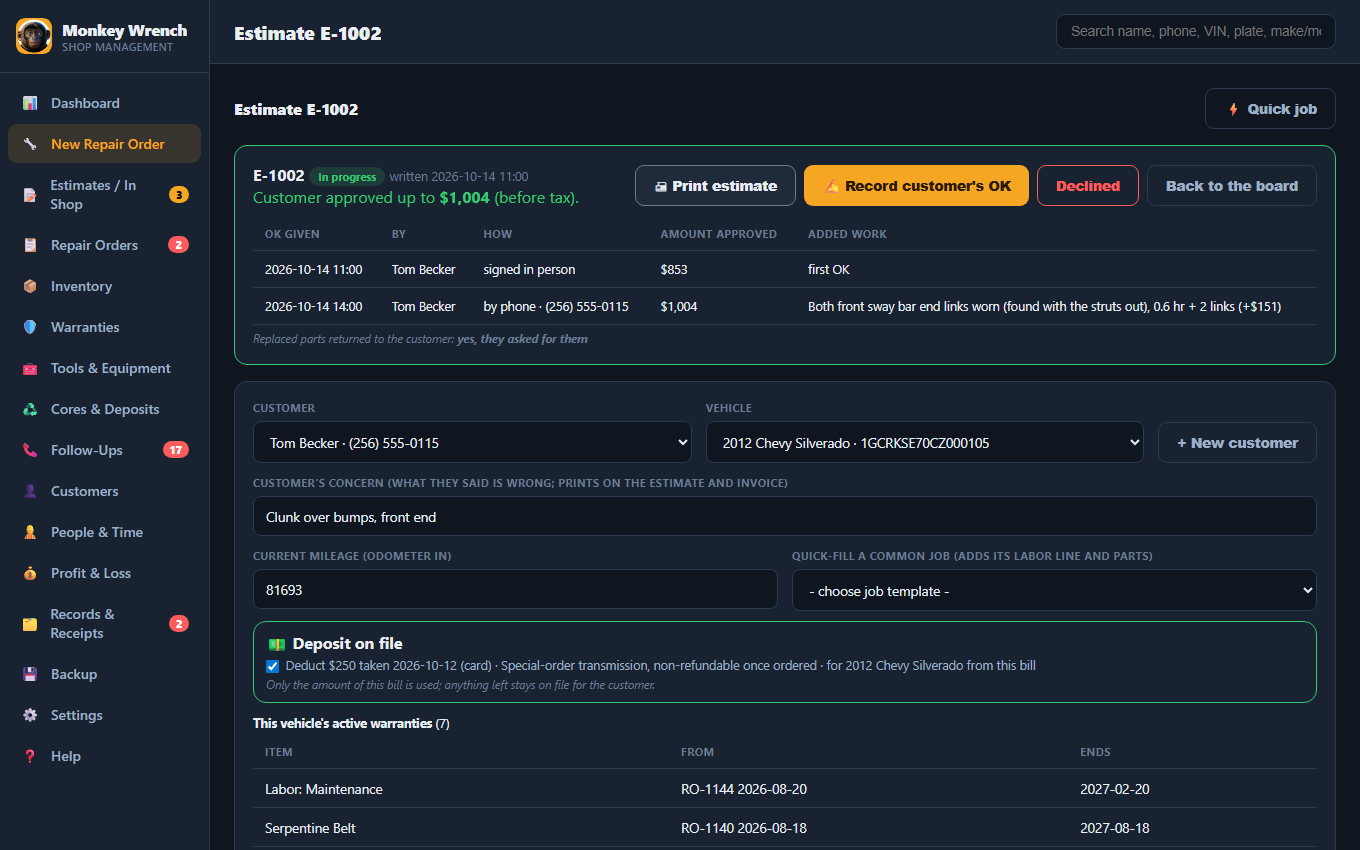Click the current mileage field 81693
The image size is (1360, 850).
[x=515, y=590]
